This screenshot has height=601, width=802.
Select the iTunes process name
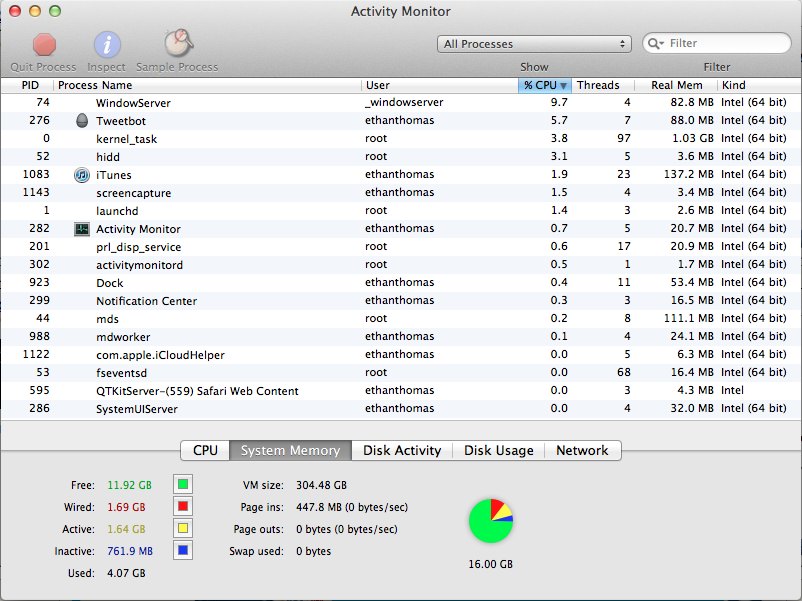click(x=114, y=175)
